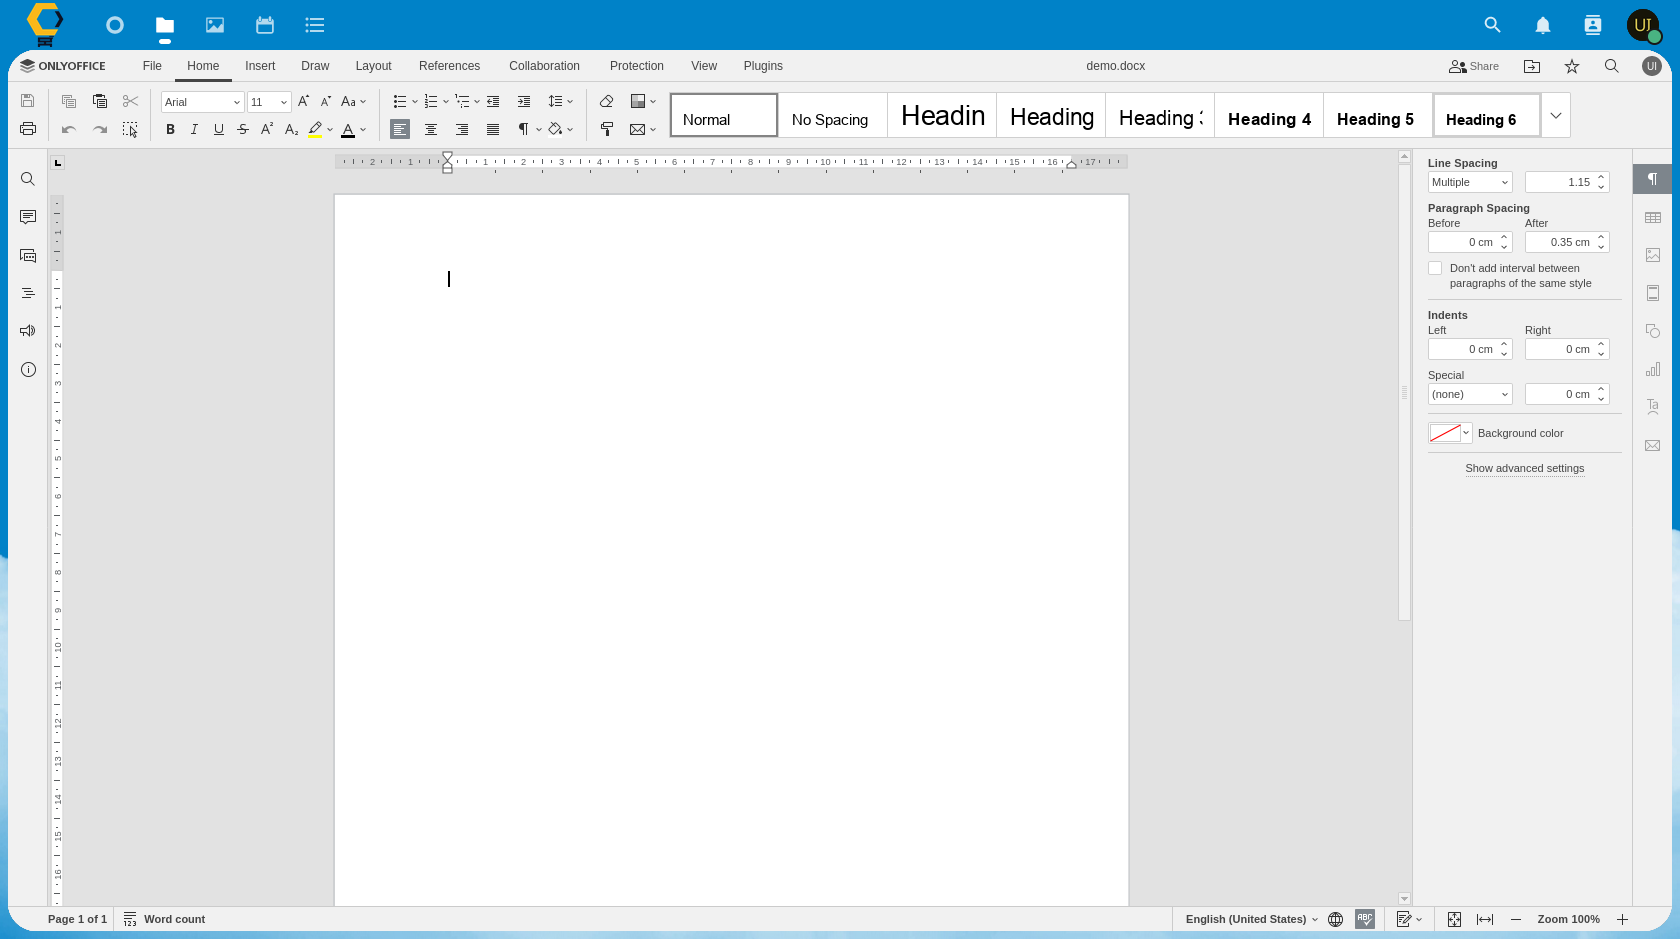Screen dimensions: 1680x939
Task: Open Header and footer settings in right sidebar
Action: (1653, 293)
